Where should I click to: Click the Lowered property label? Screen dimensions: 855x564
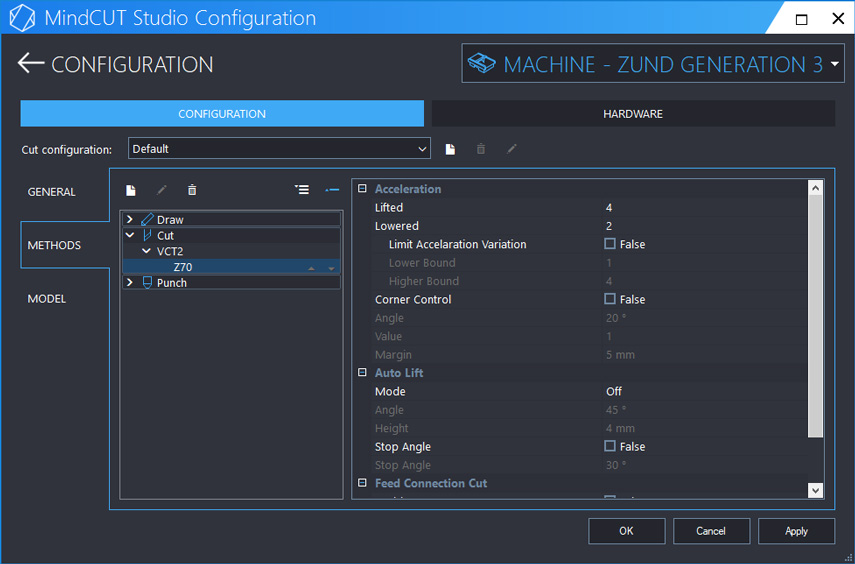(396, 226)
